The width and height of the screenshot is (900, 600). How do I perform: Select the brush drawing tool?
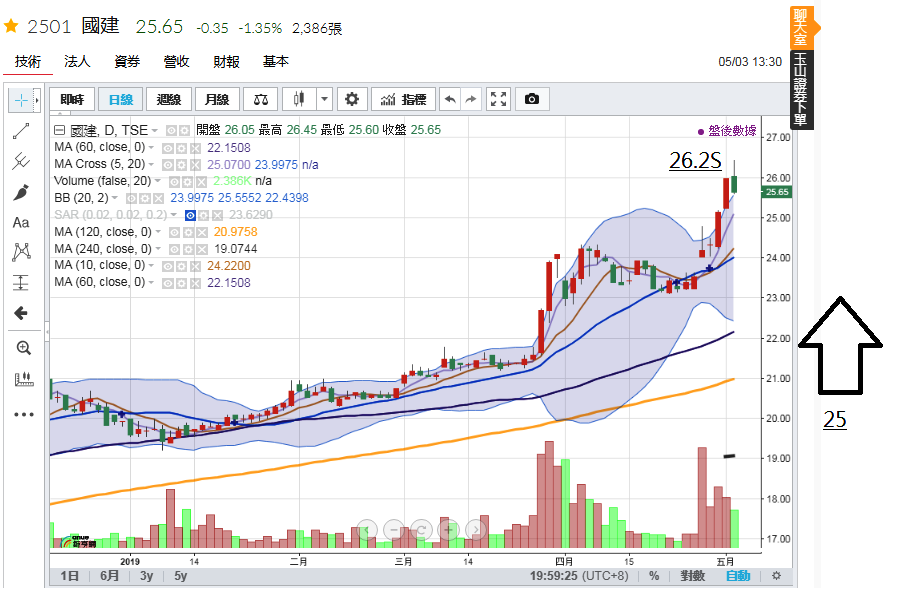[x=21, y=192]
